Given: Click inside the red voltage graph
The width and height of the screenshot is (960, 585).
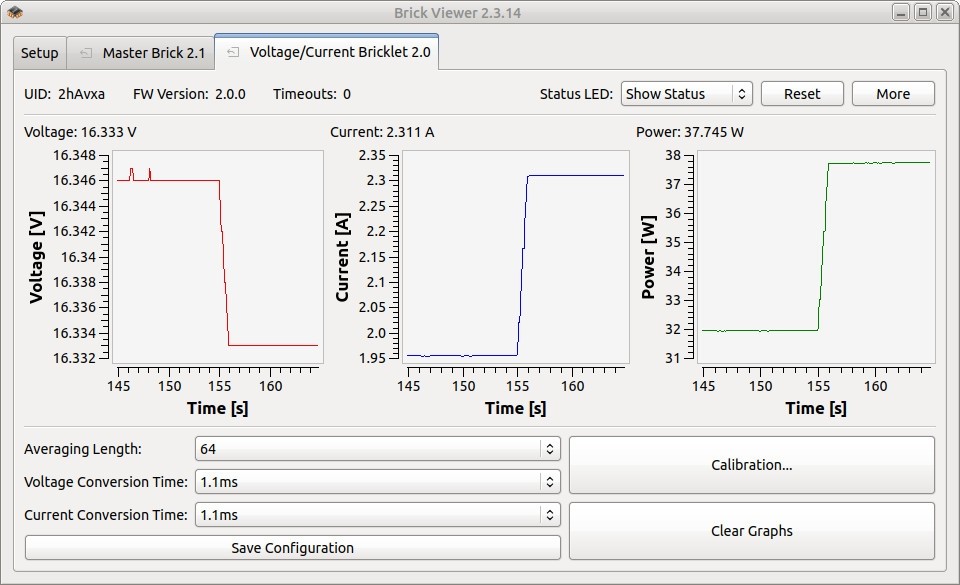Looking at the screenshot, I should tap(218, 257).
